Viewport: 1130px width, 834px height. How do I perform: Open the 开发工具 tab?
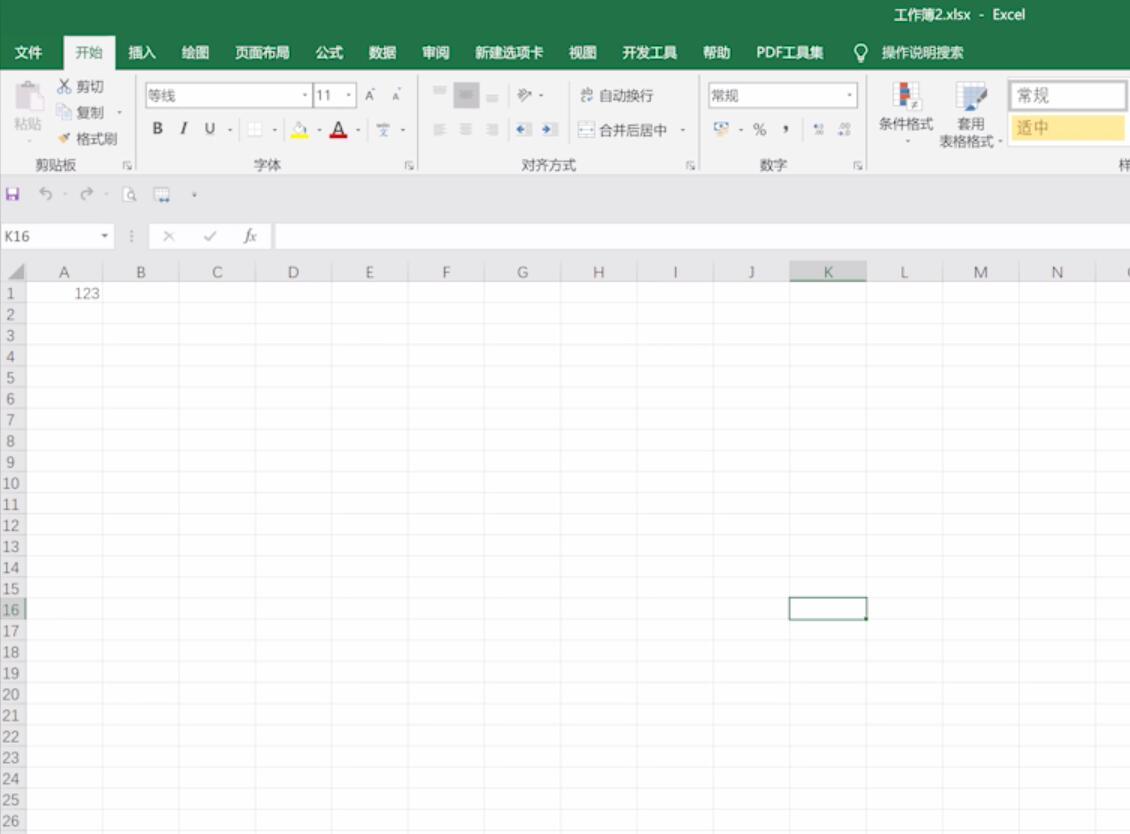tap(649, 53)
